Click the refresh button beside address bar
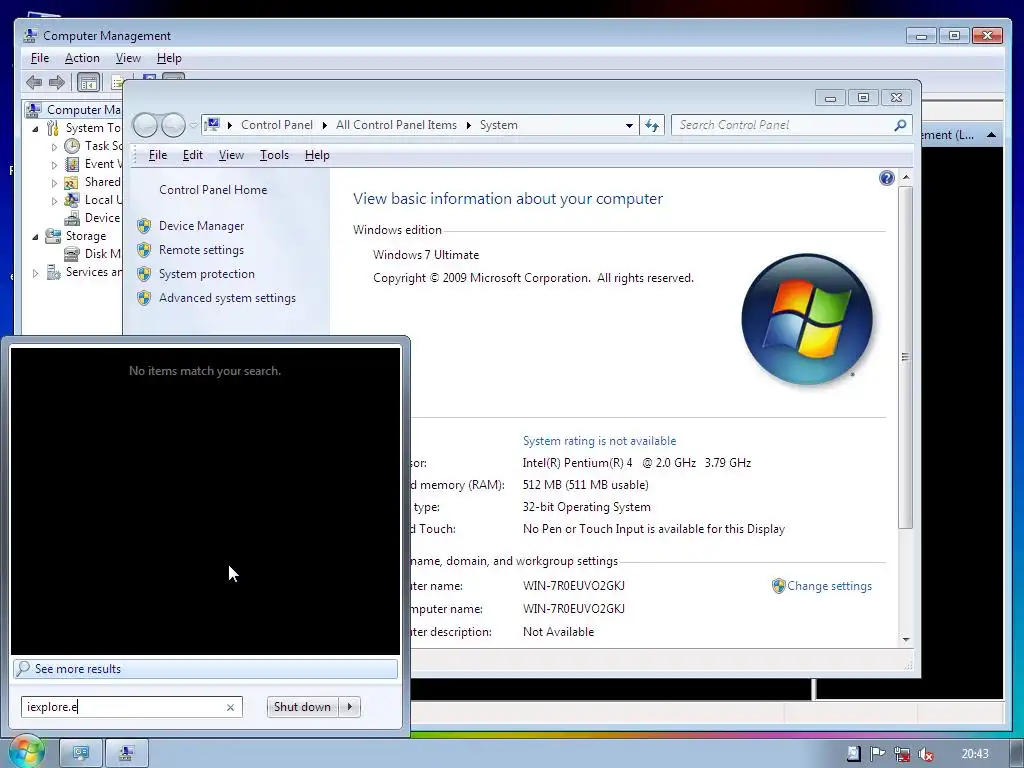The width and height of the screenshot is (1024, 768). [x=652, y=125]
